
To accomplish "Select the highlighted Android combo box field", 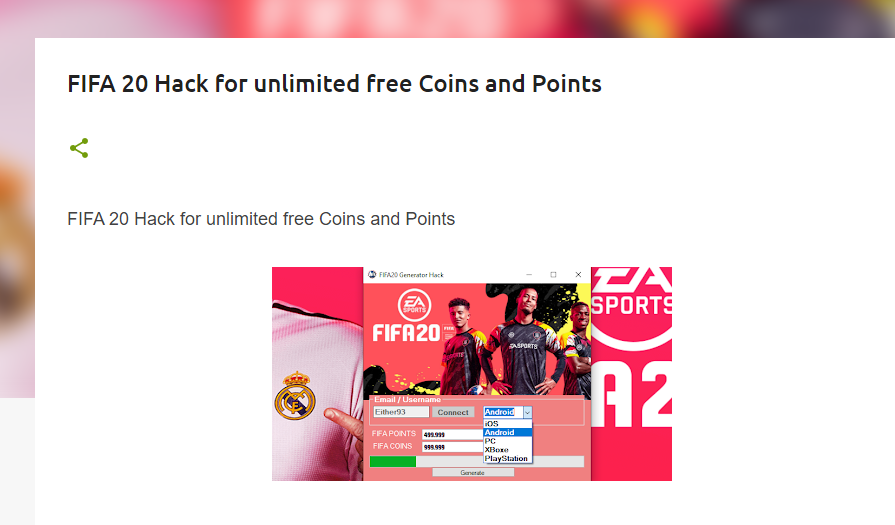I will (x=503, y=412).
